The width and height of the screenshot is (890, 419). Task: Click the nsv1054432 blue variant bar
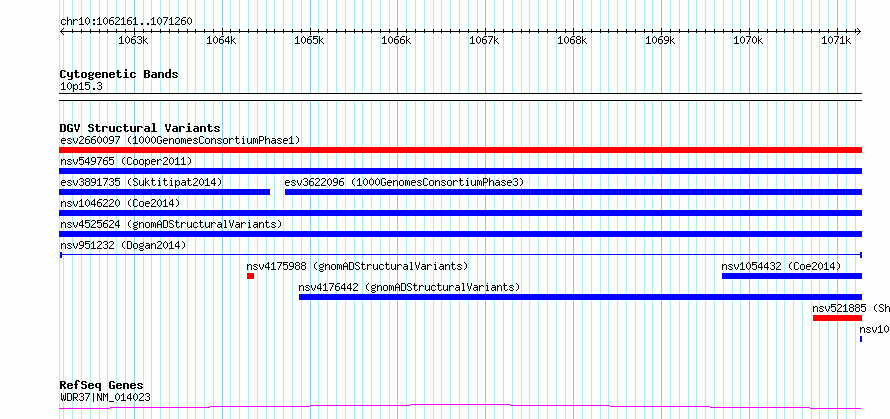[x=792, y=276]
